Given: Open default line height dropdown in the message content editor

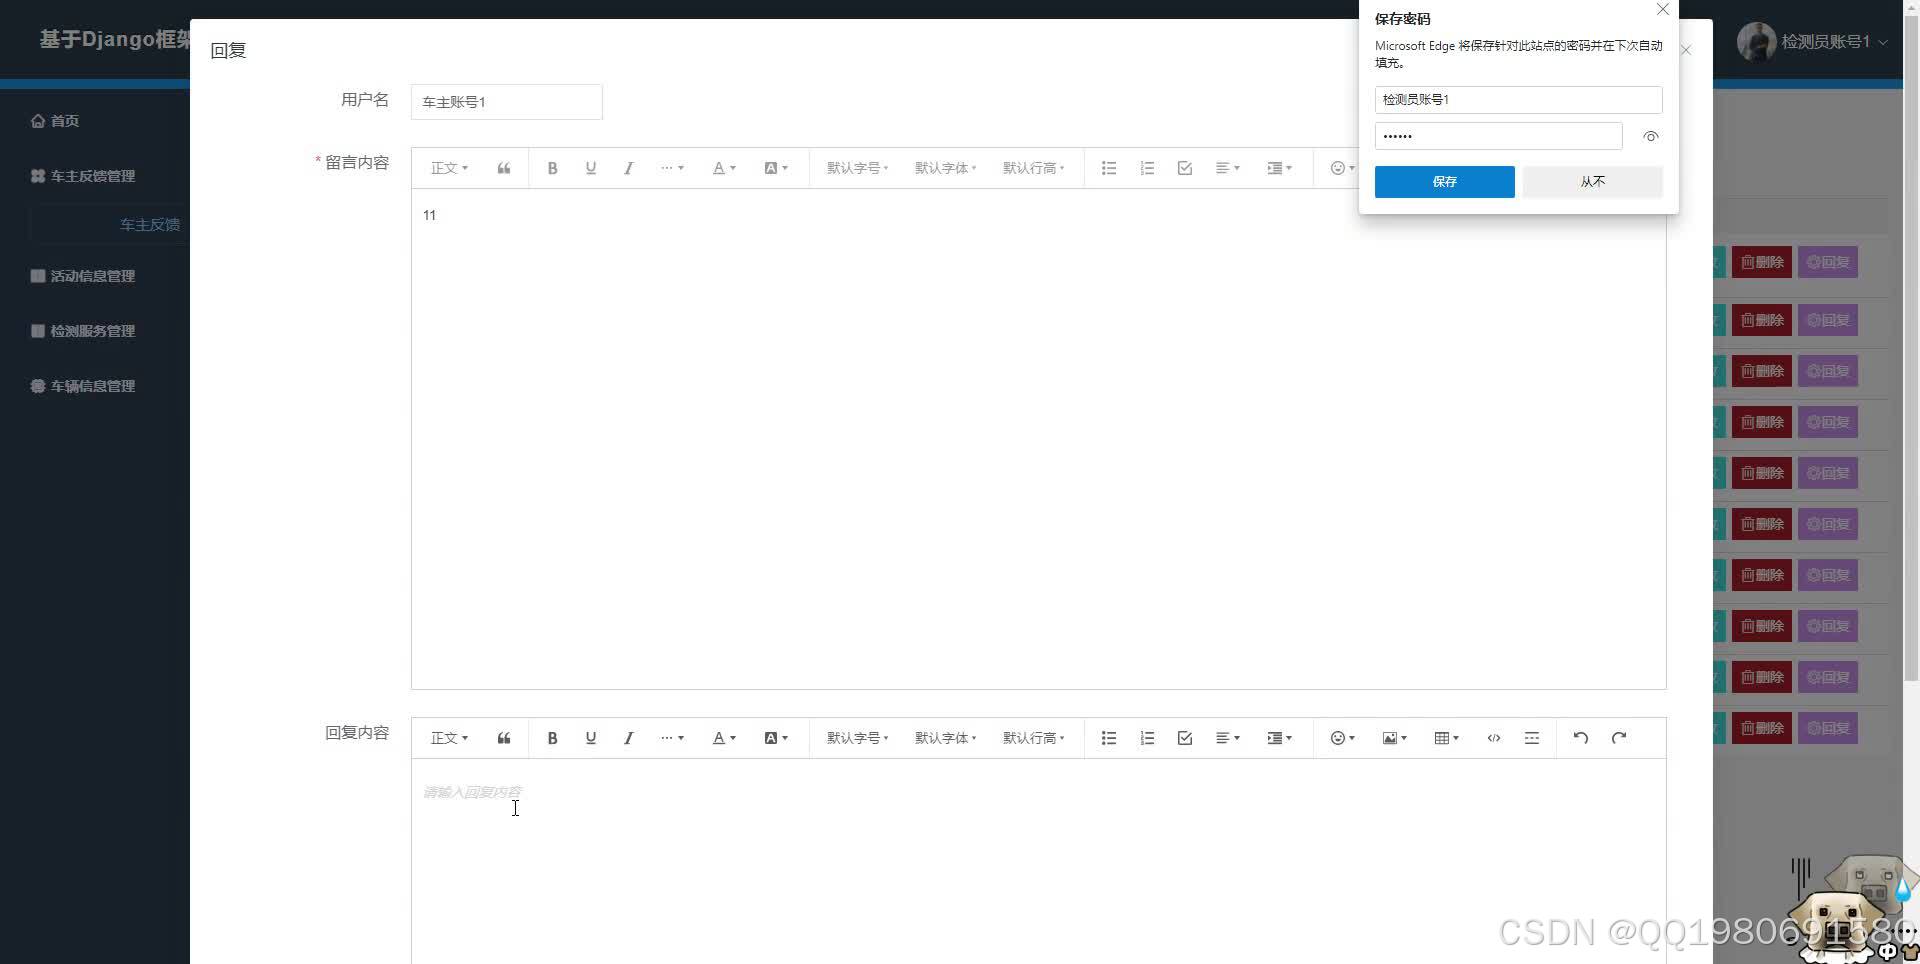Looking at the screenshot, I should 1033,168.
